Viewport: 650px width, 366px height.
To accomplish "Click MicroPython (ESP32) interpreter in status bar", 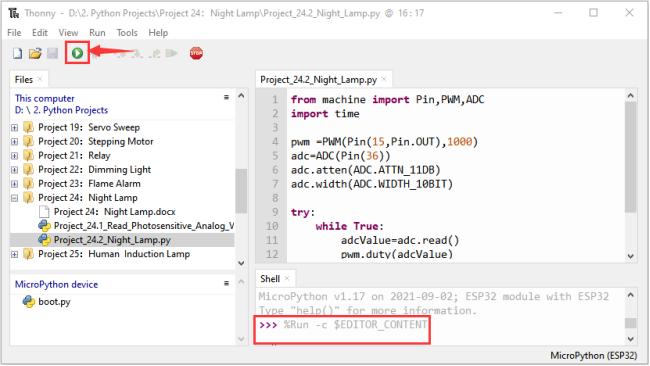I will coord(593,355).
